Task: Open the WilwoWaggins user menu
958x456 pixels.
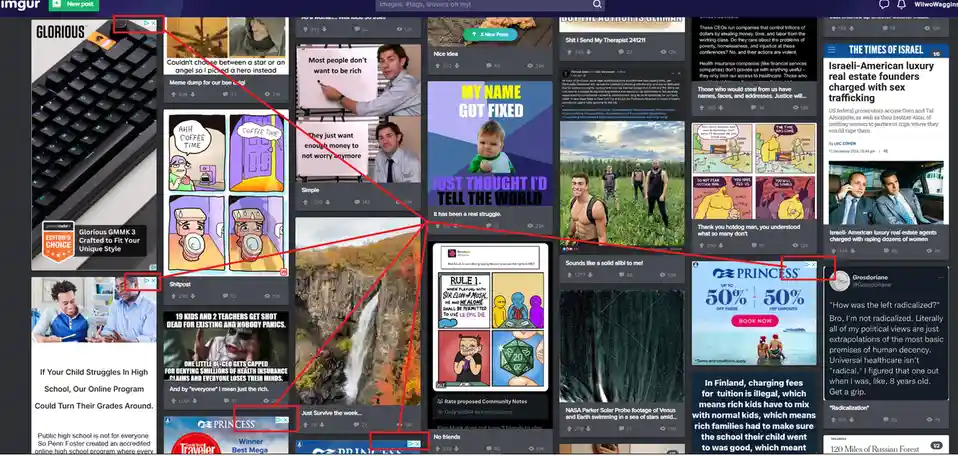Action: point(935,4)
